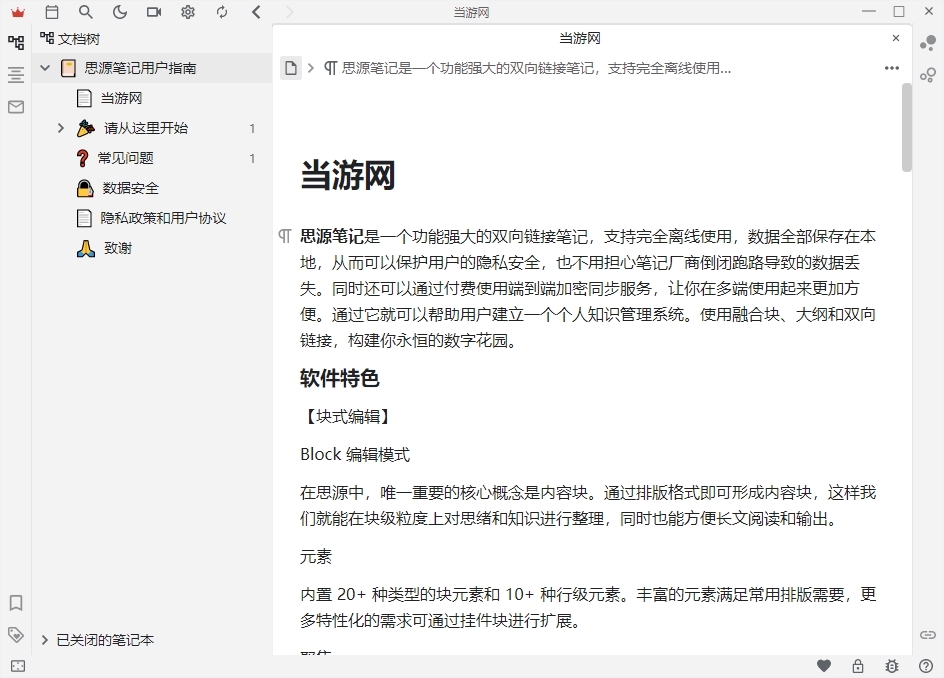Toggle dark mode moon icon
The image size is (944, 678).
[120, 12]
